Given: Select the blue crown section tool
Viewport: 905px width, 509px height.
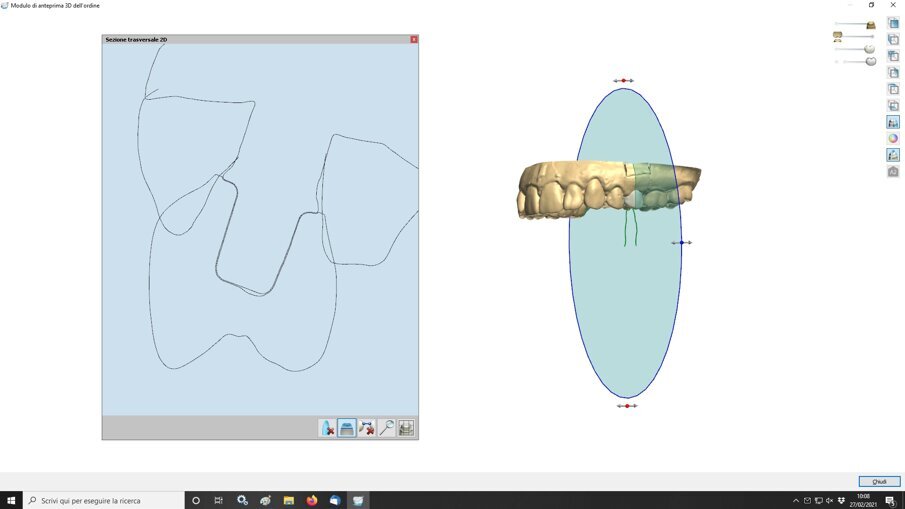Looking at the screenshot, I should point(347,428).
